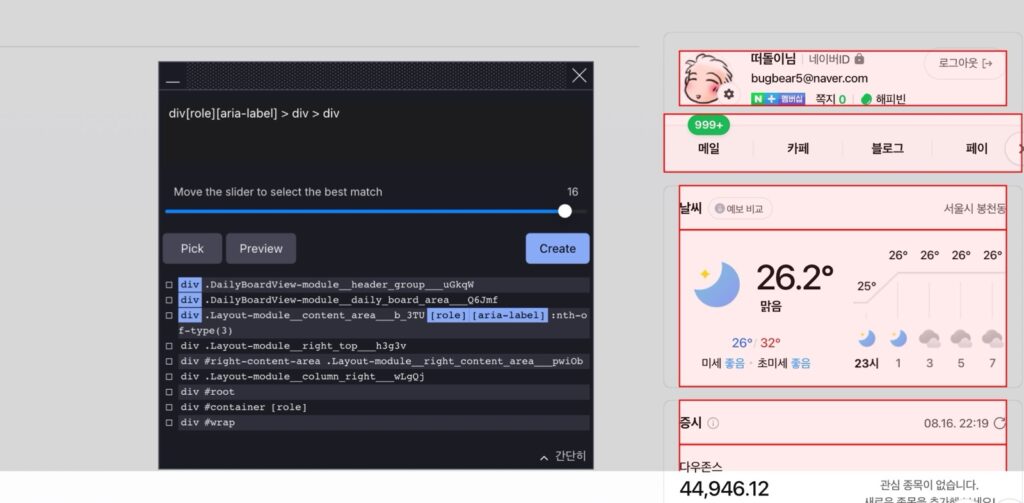The height and width of the screenshot is (503, 1024).
Task: Click the bugbear5@naver.com email address
Action: pos(809,78)
